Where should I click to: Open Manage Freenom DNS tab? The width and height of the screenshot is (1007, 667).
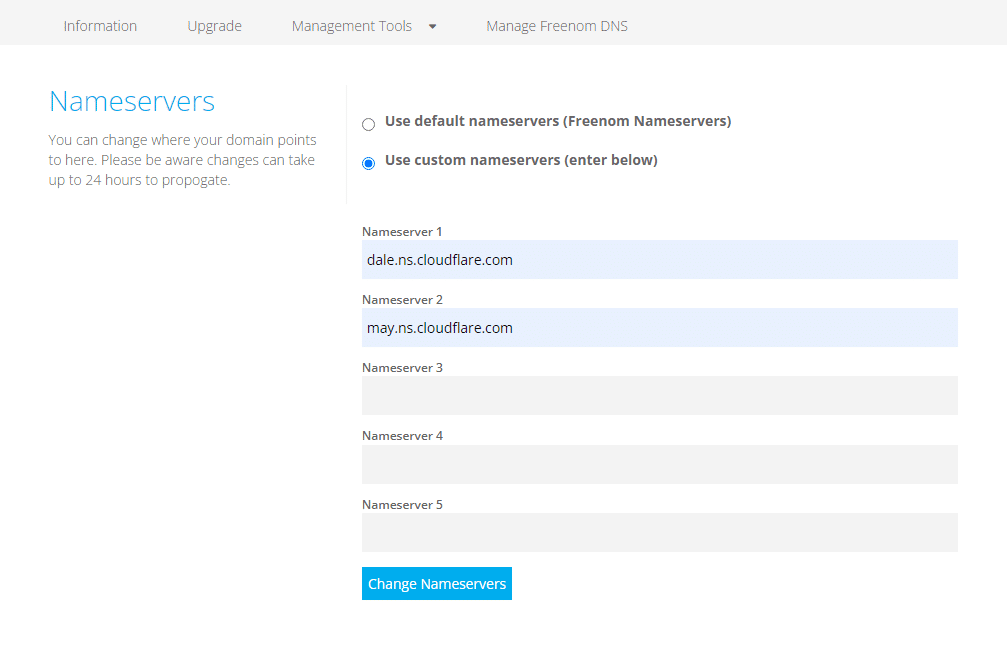click(x=557, y=26)
